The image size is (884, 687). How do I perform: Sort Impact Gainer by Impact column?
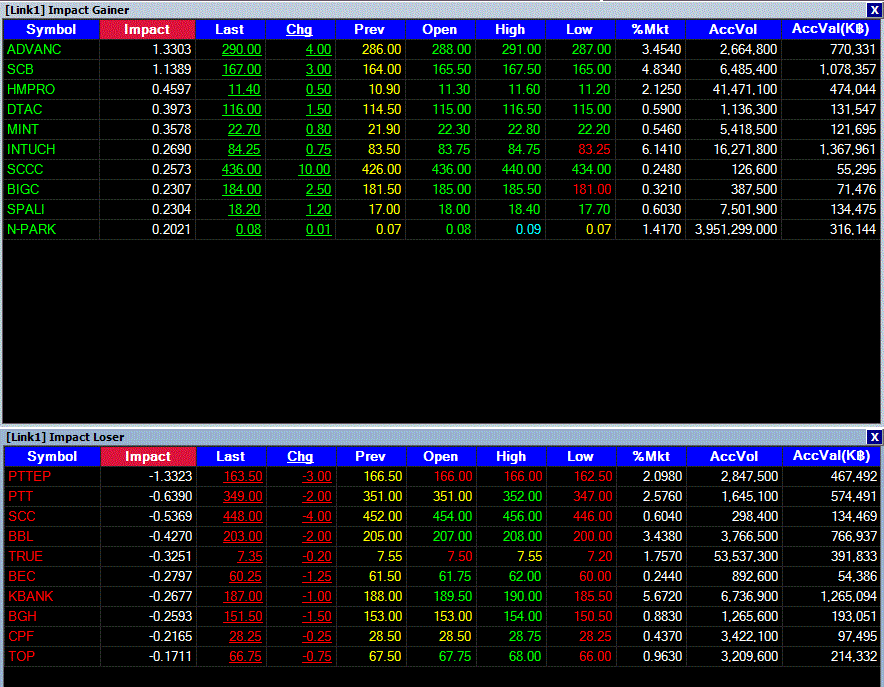coord(147,29)
